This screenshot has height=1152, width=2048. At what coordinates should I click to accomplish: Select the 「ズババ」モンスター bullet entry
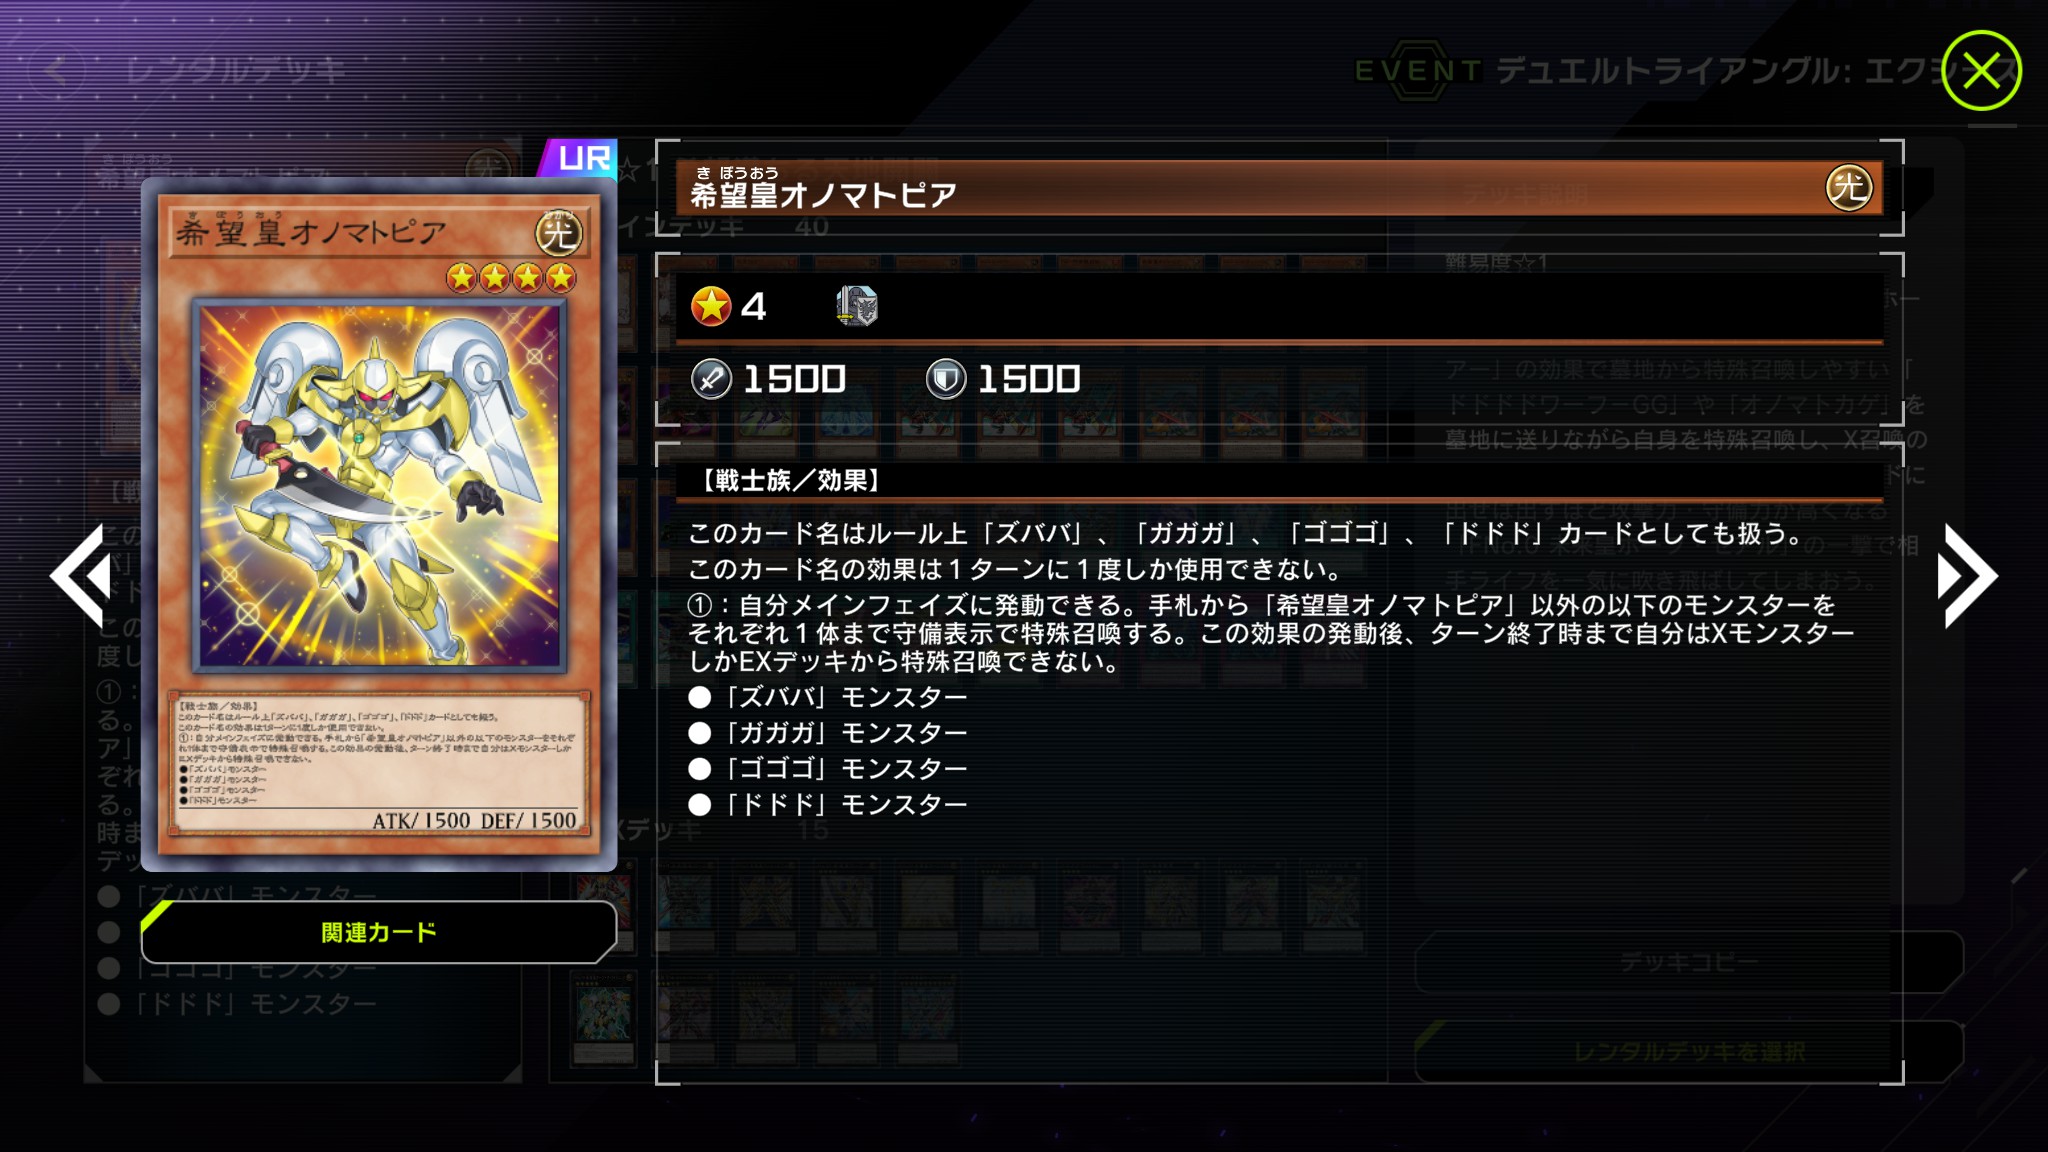(828, 697)
